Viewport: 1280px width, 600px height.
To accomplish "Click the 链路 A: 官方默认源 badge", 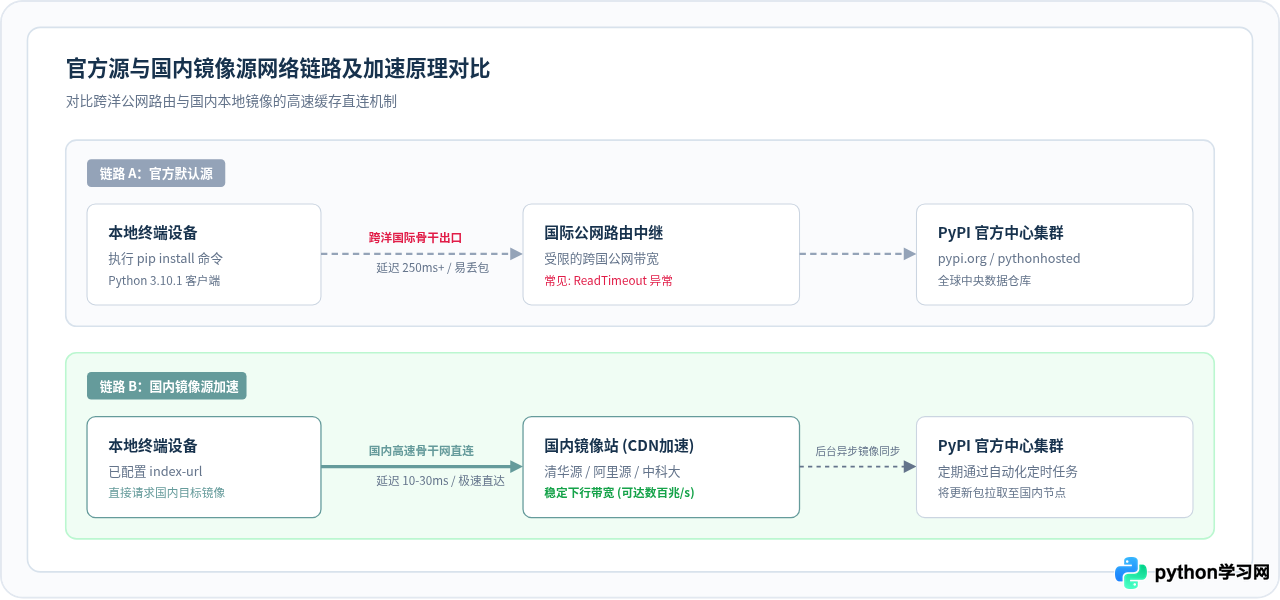I will tap(156, 173).
